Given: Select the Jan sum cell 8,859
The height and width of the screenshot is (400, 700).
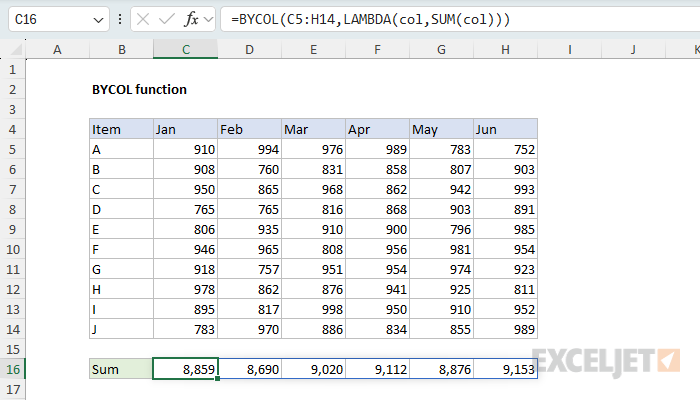Looking at the screenshot, I should tap(186, 370).
